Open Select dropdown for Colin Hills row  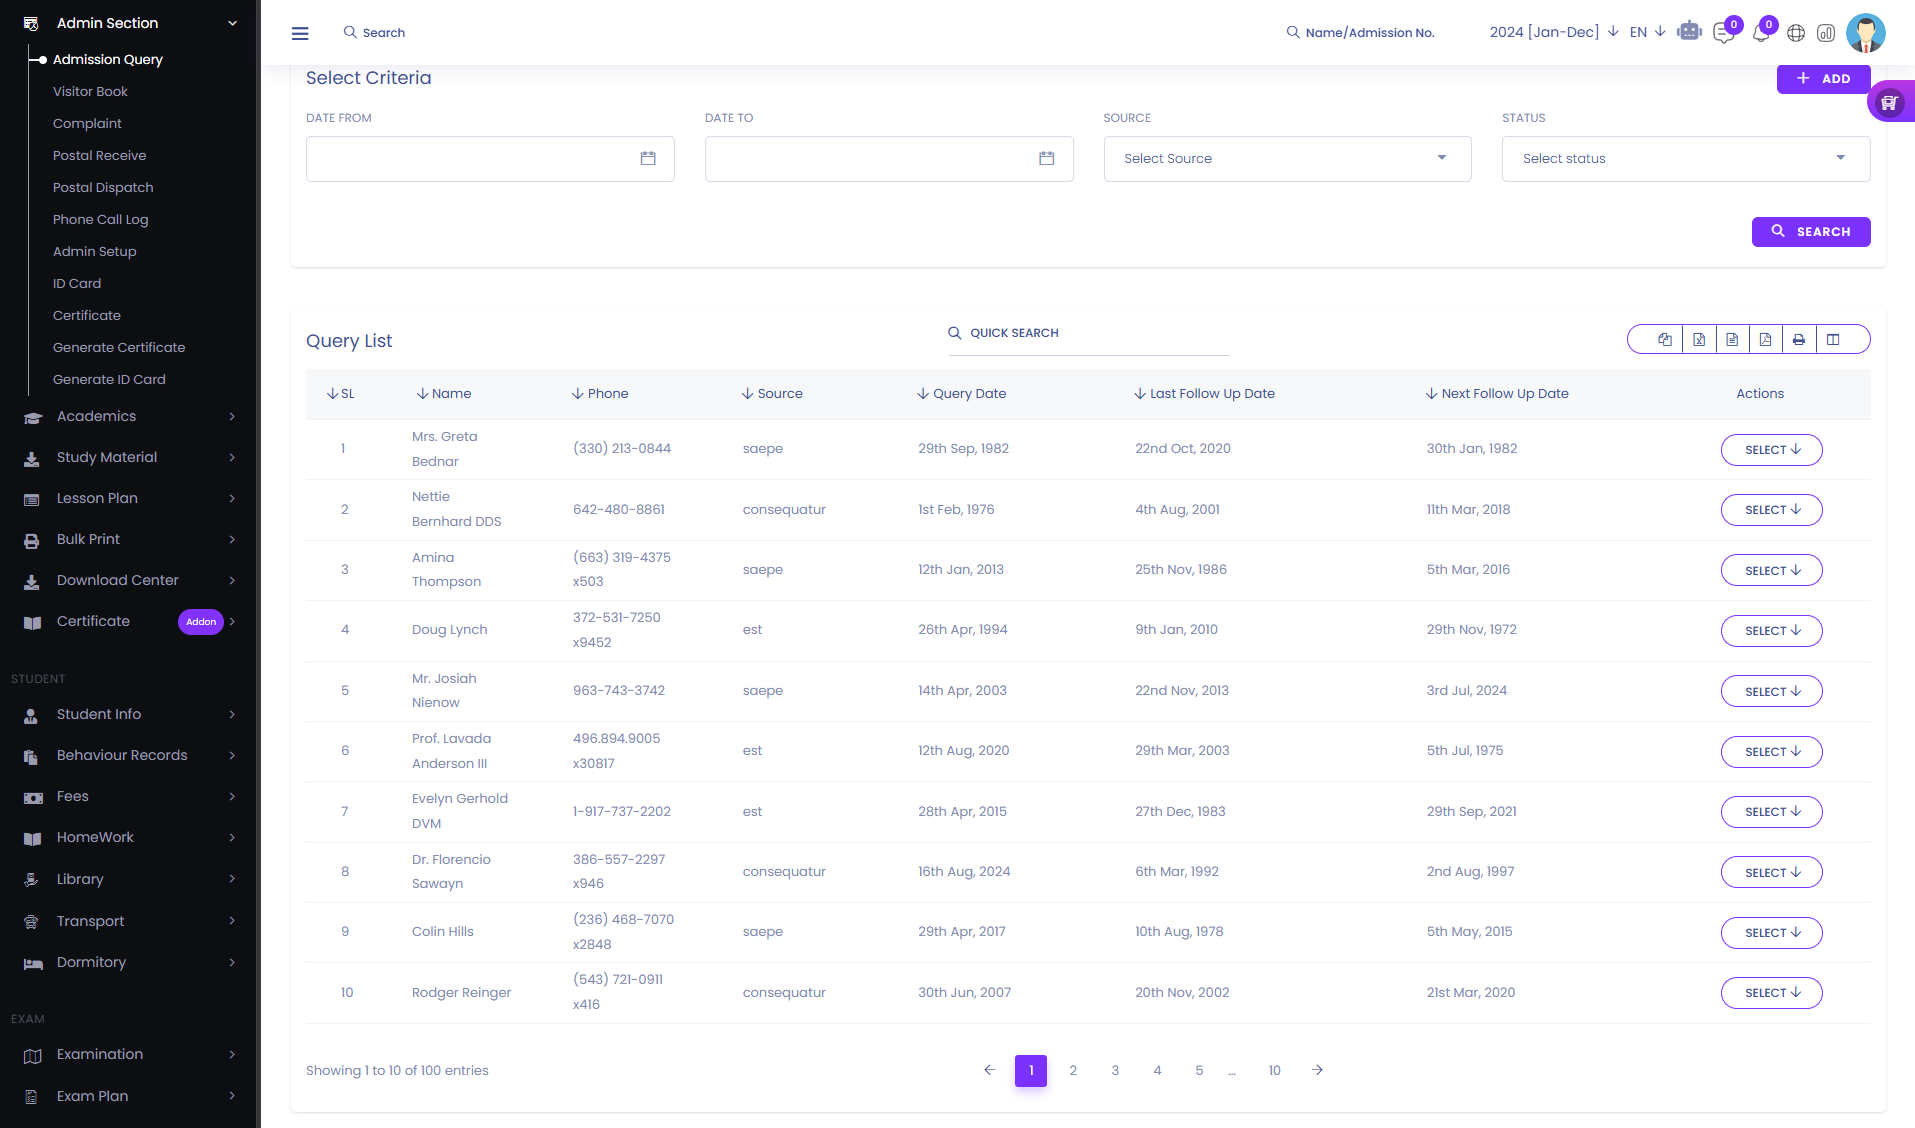(x=1771, y=932)
